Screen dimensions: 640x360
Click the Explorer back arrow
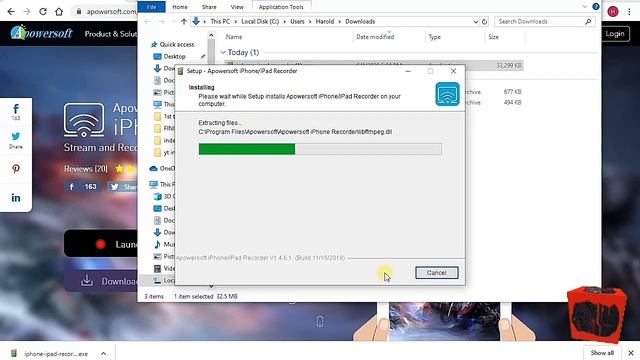[x=147, y=22]
